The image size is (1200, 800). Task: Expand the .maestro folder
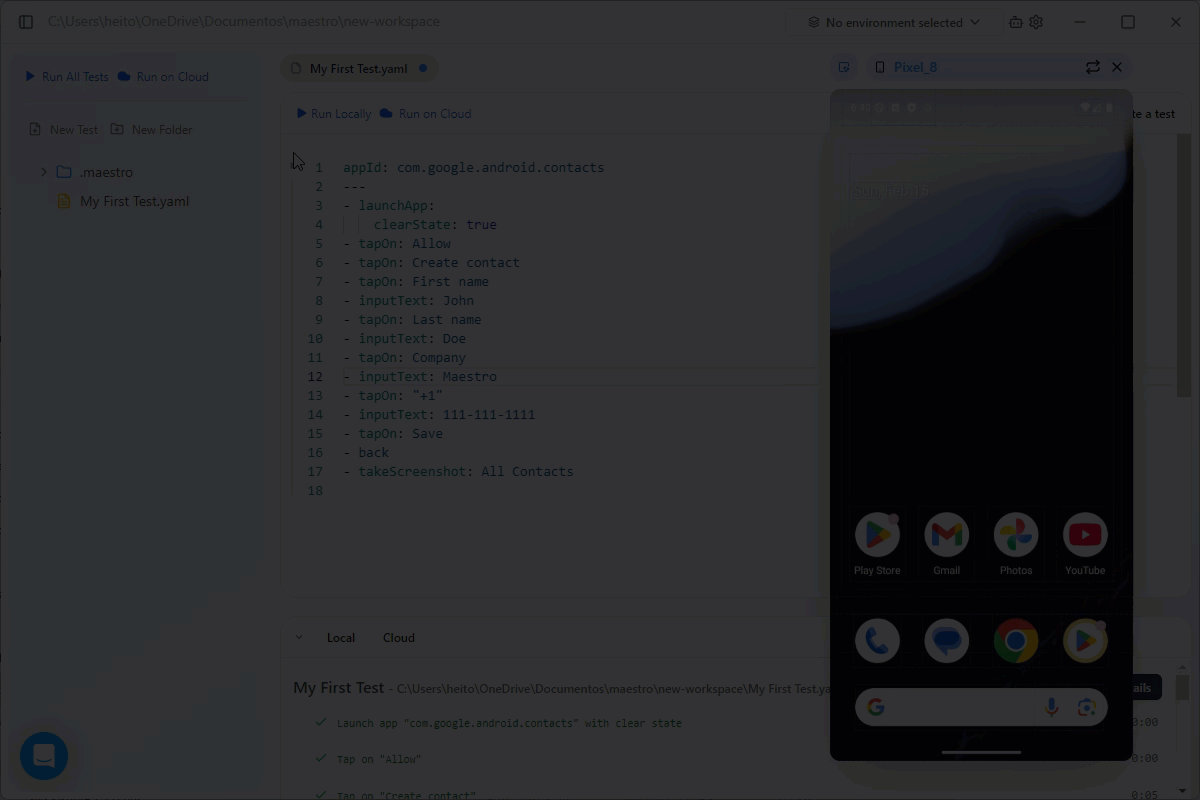(44, 172)
